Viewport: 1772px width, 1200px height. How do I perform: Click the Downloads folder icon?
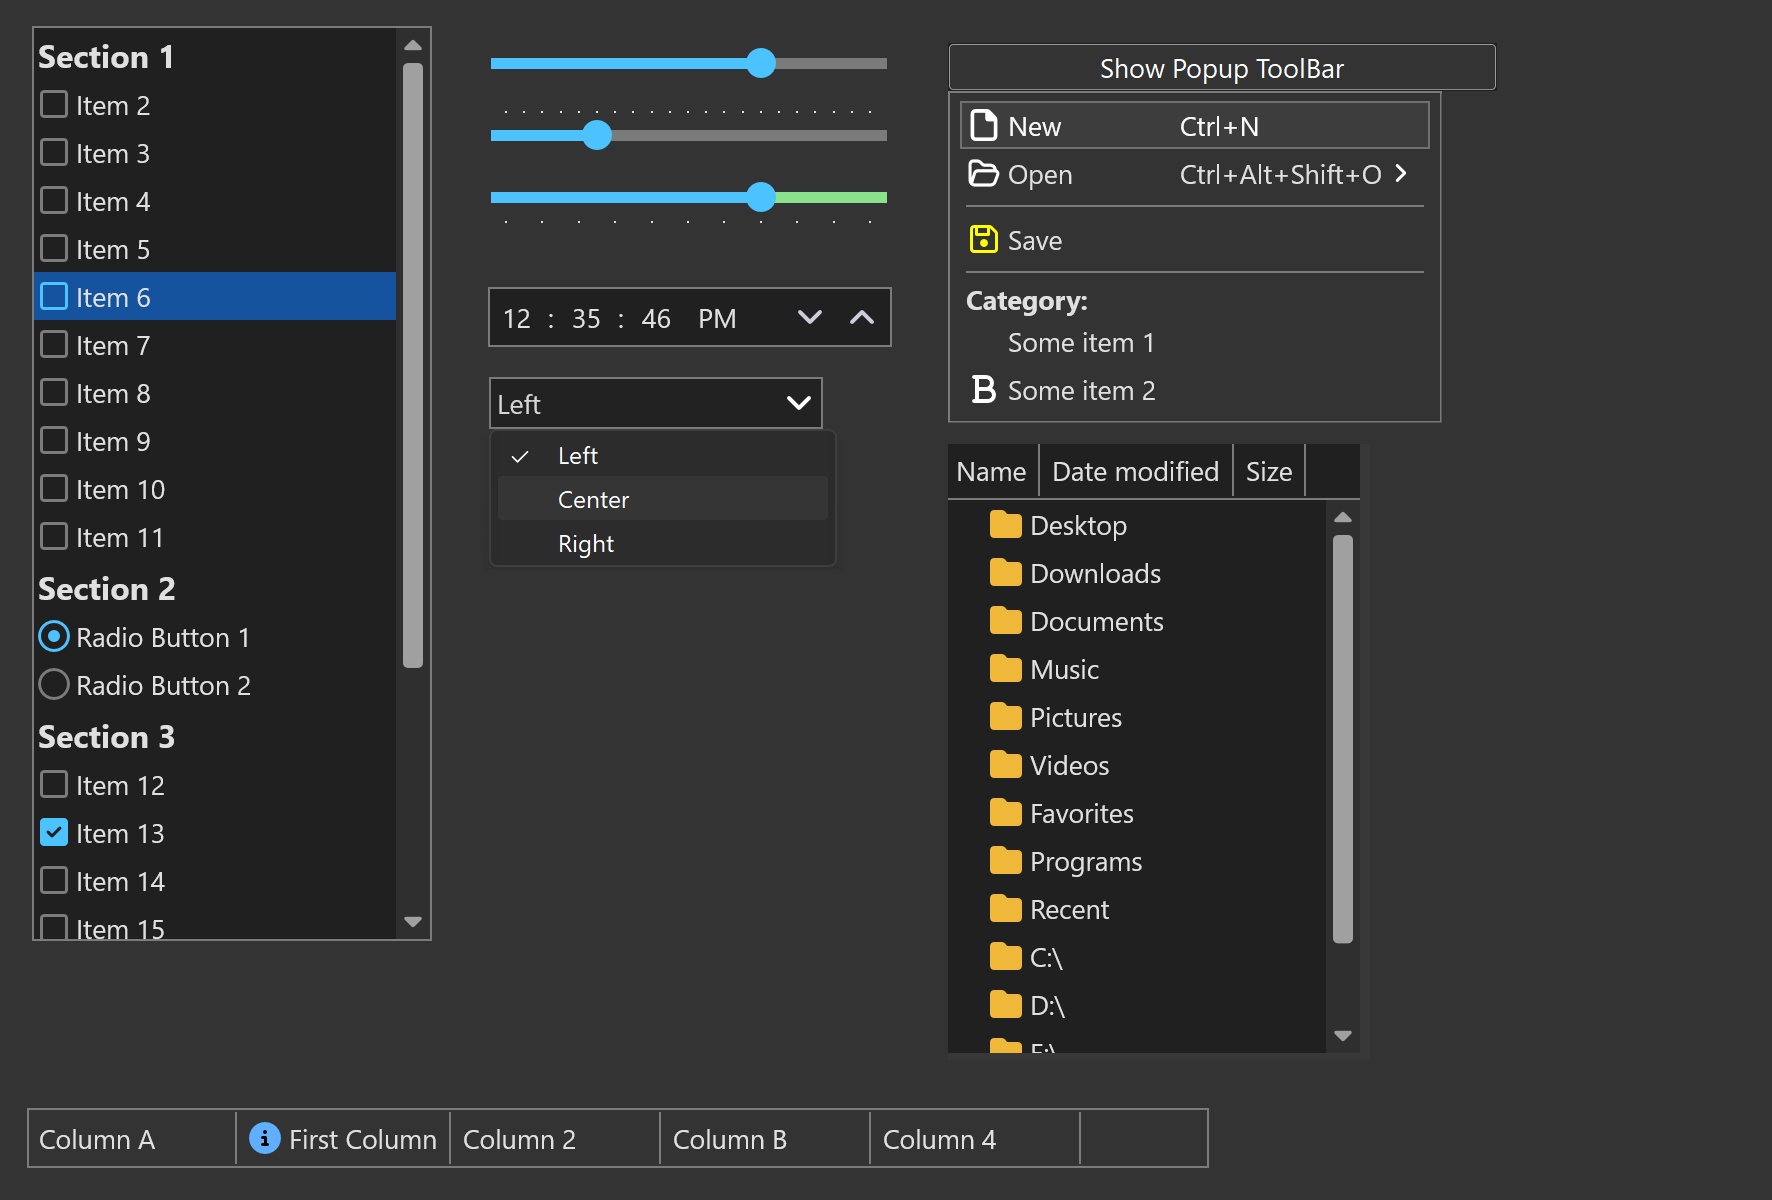click(1006, 573)
